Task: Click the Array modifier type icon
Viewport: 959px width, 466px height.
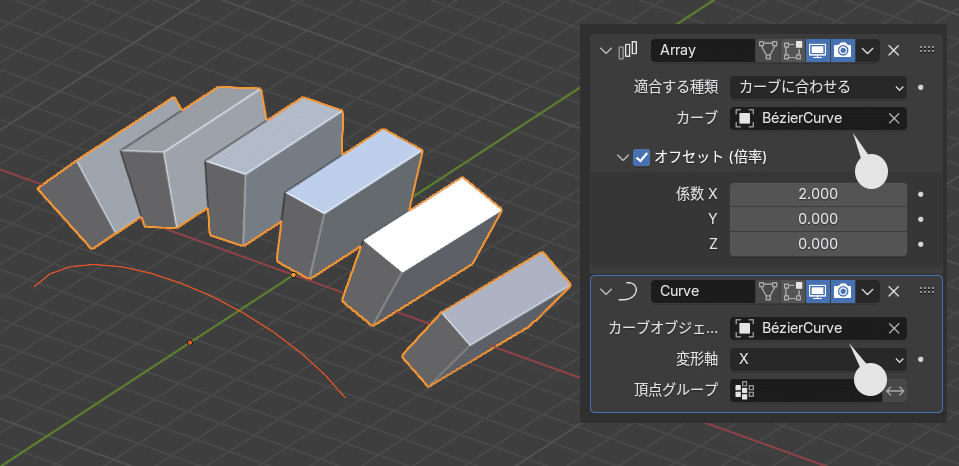Action: (x=628, y=50)
